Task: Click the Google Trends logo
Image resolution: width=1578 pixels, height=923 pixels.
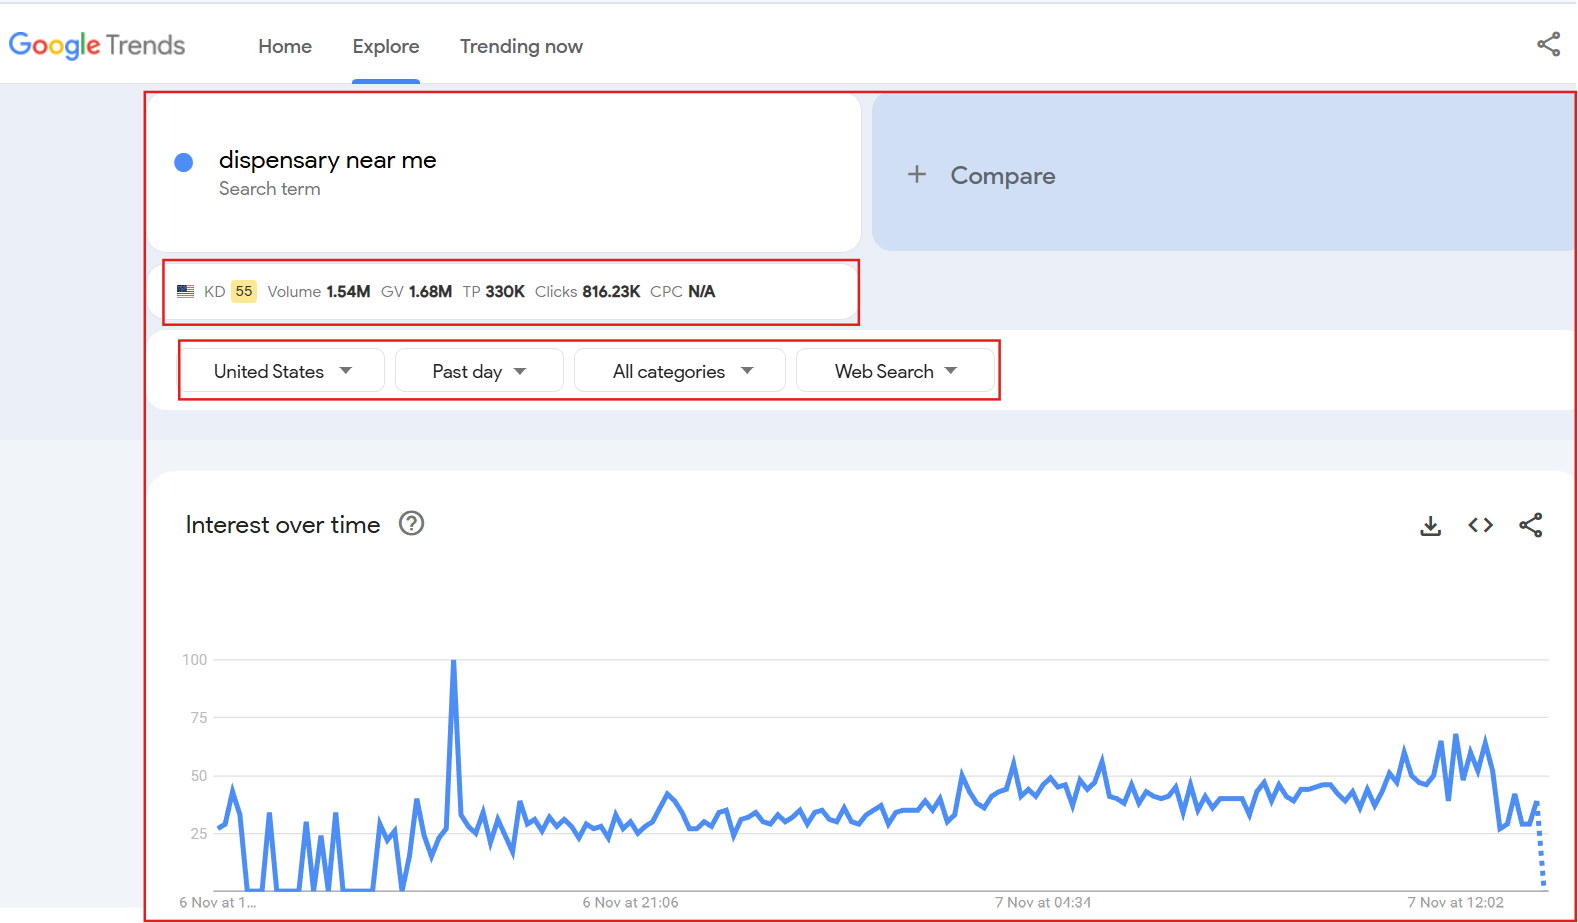Action: pyautogui.click(x=97, y=45)
